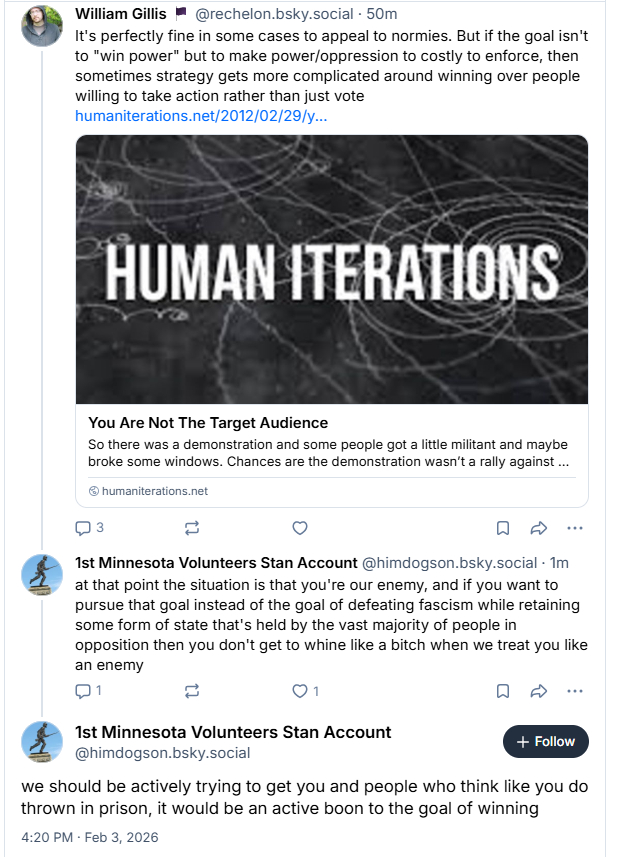The width and height of the screenshot is (631, 857).
Task: Open the humaniterations.net article link
Action: click(x=201, y=116)
